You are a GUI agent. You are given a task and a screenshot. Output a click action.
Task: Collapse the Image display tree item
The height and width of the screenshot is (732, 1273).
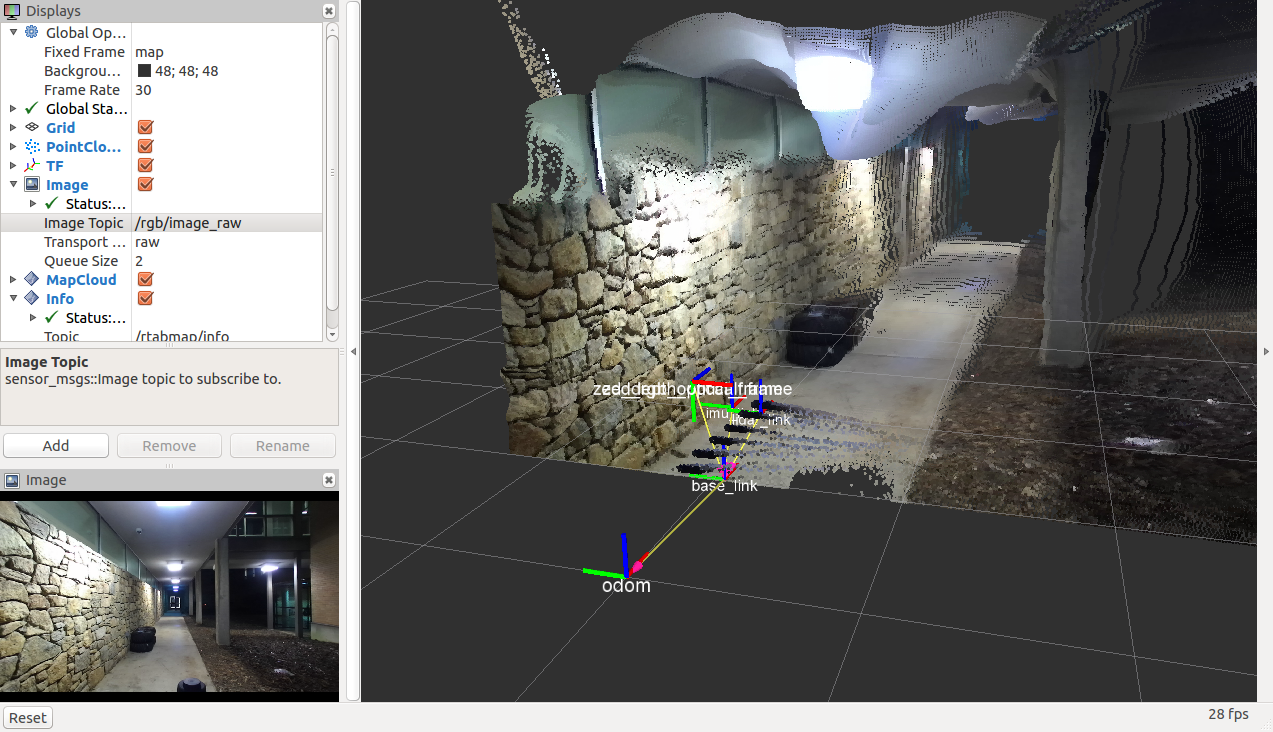point(13,184)
